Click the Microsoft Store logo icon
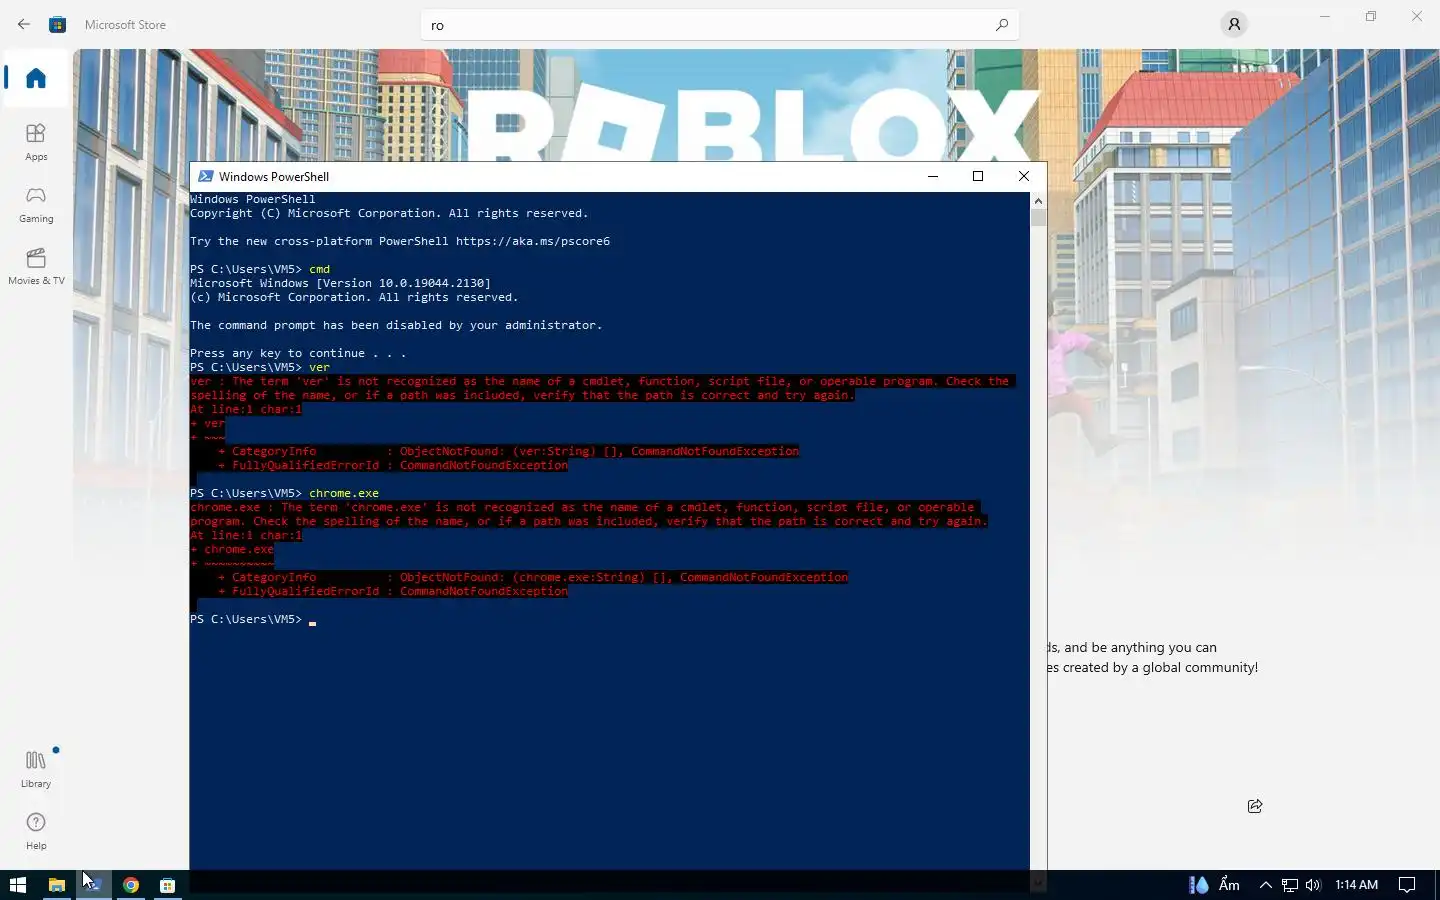This screenshot has height=900, width=1440. (x=58, y=24)
